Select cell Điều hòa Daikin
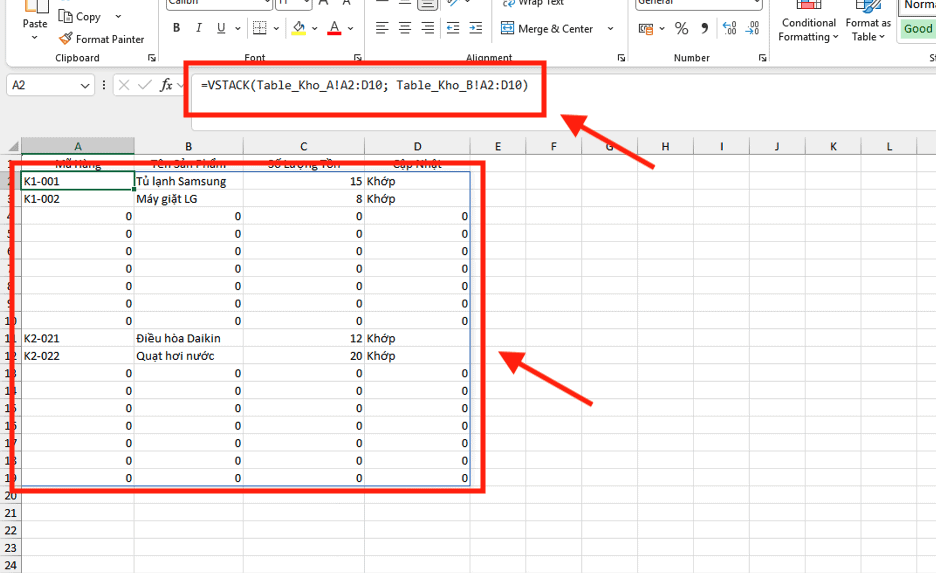The image size is (936, 573). 189,338
